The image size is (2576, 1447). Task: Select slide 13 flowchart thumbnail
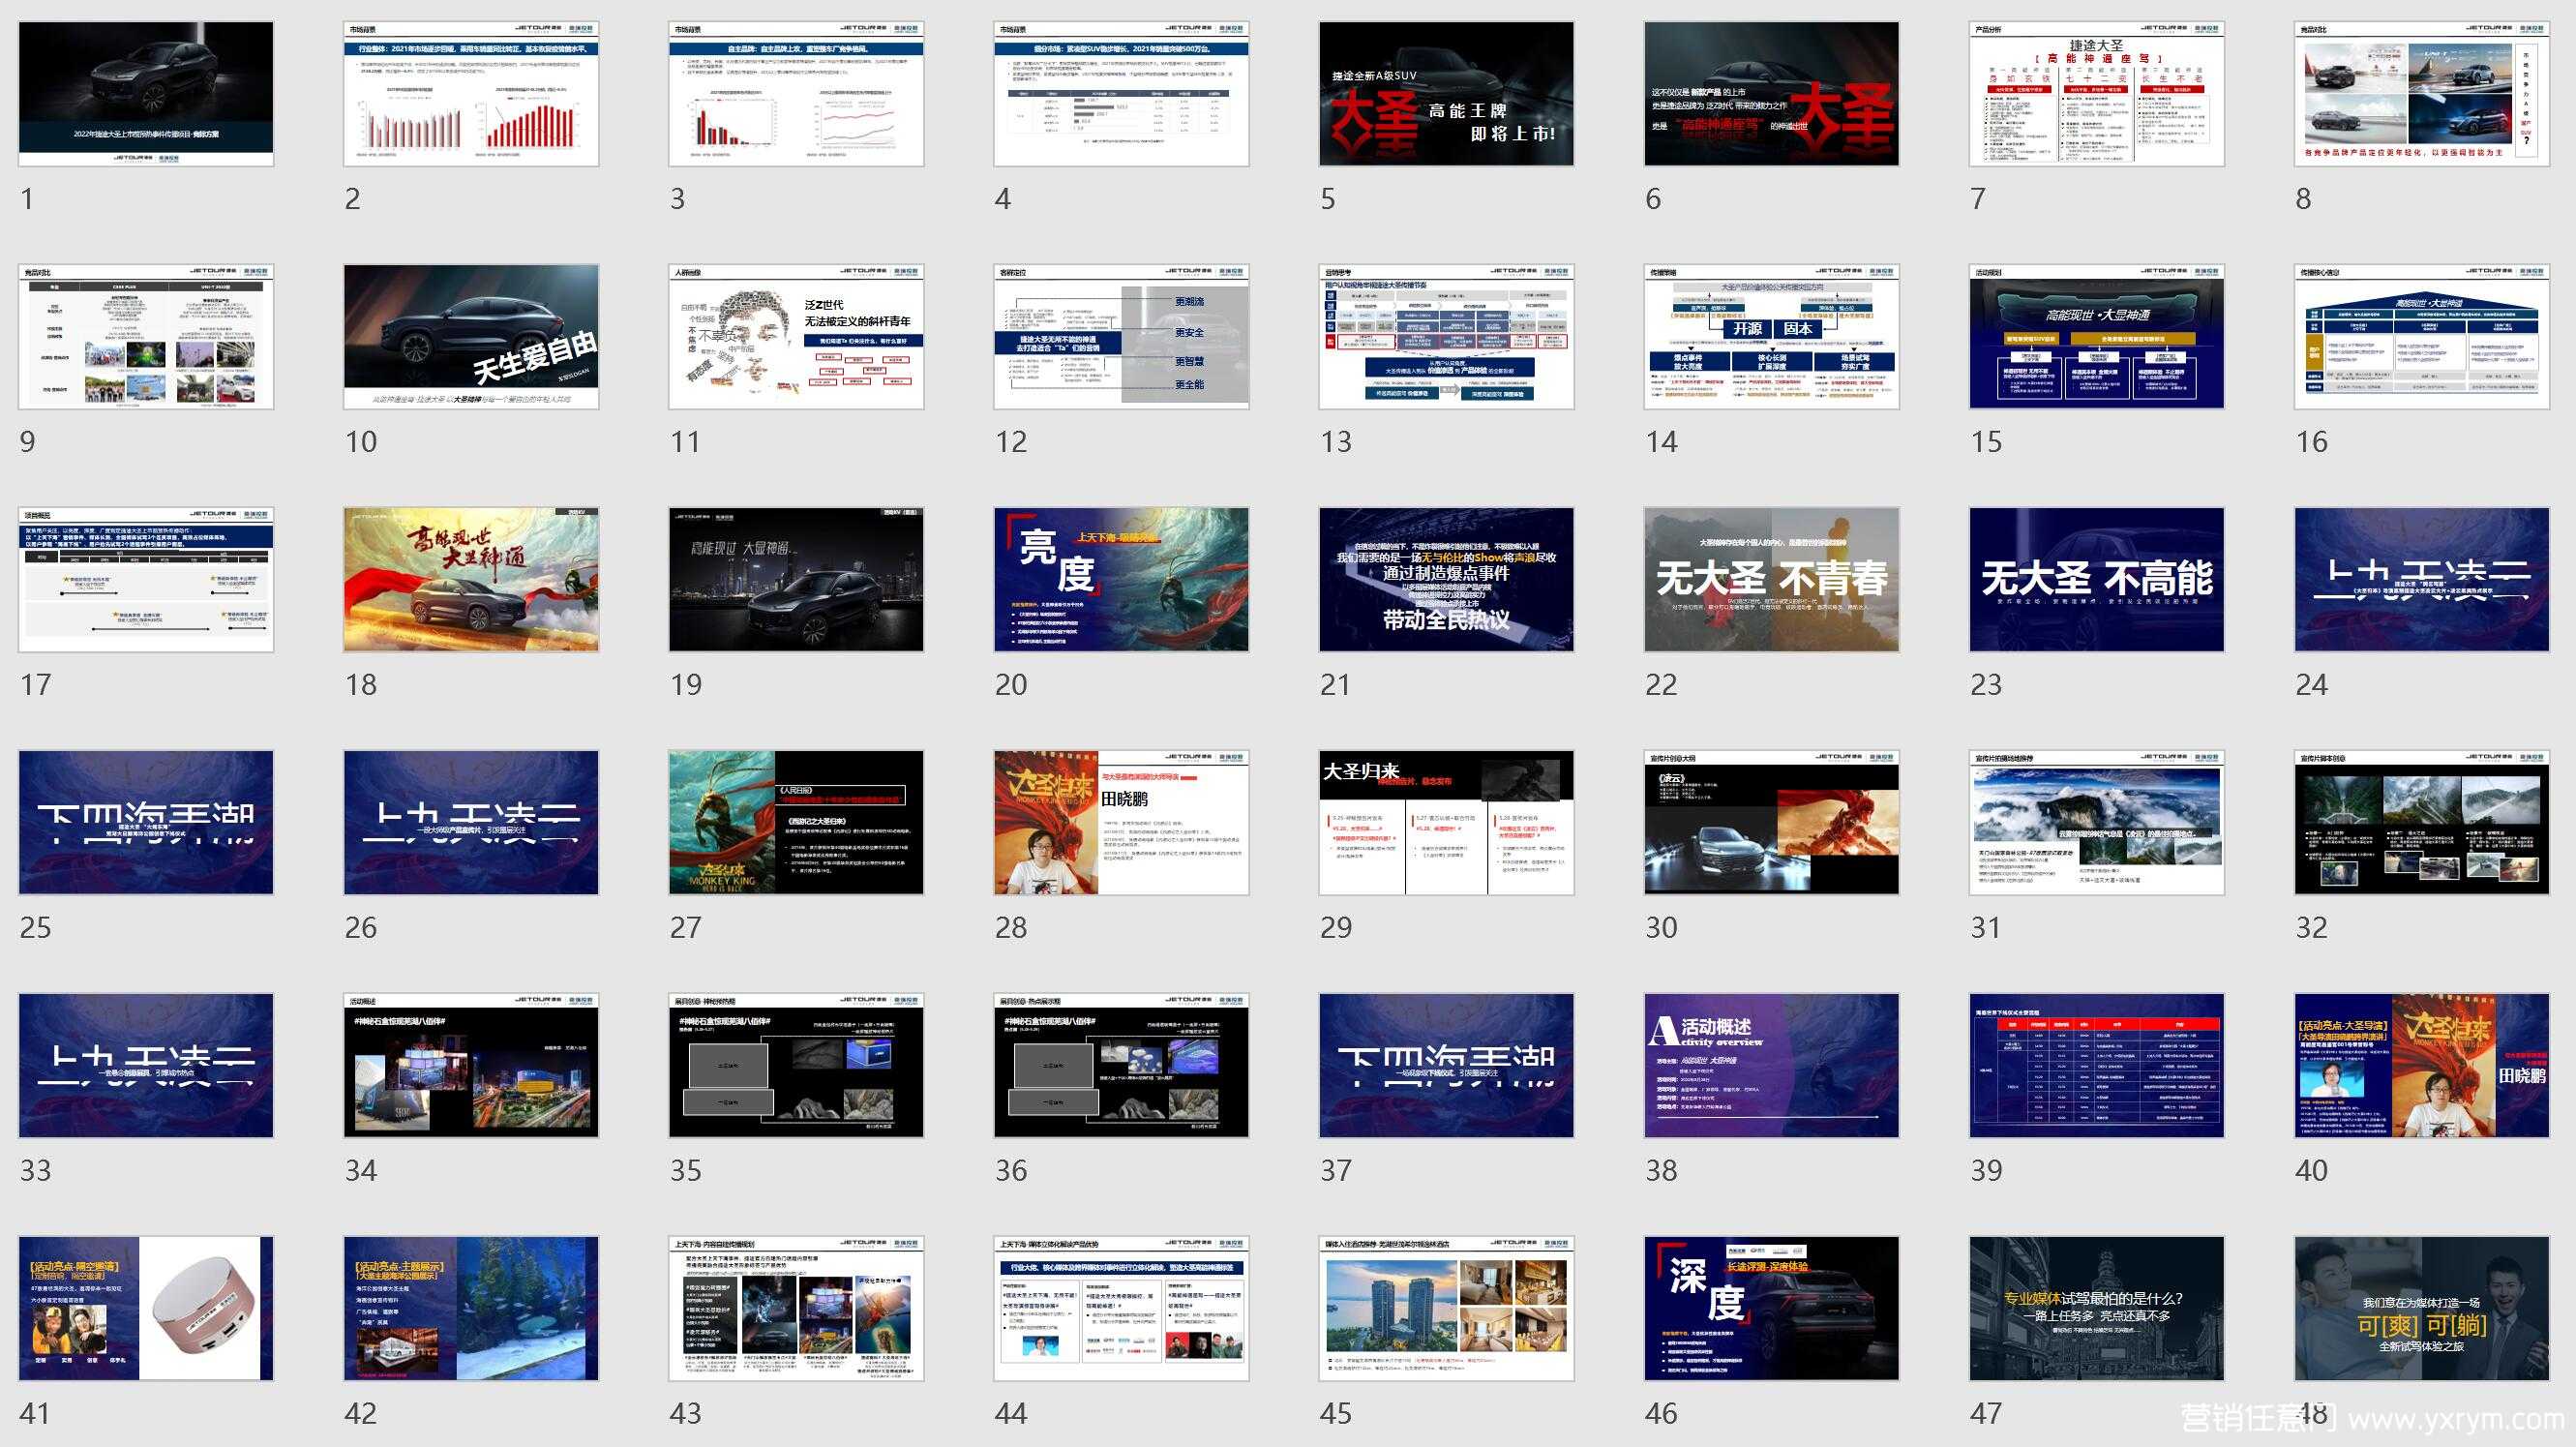pos(1446,337)
